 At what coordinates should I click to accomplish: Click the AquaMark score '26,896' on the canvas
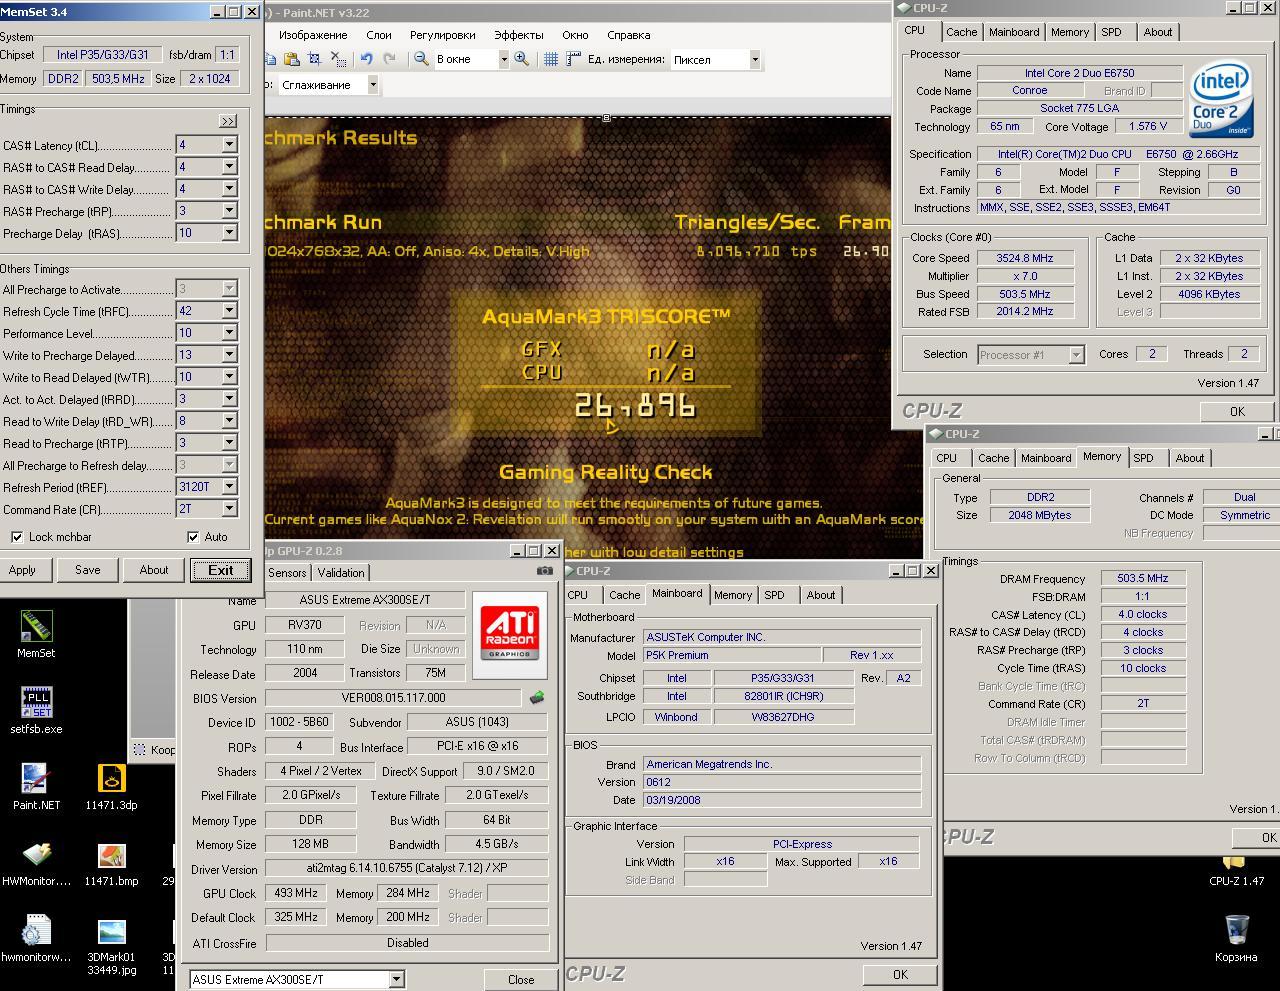point(635,405)
